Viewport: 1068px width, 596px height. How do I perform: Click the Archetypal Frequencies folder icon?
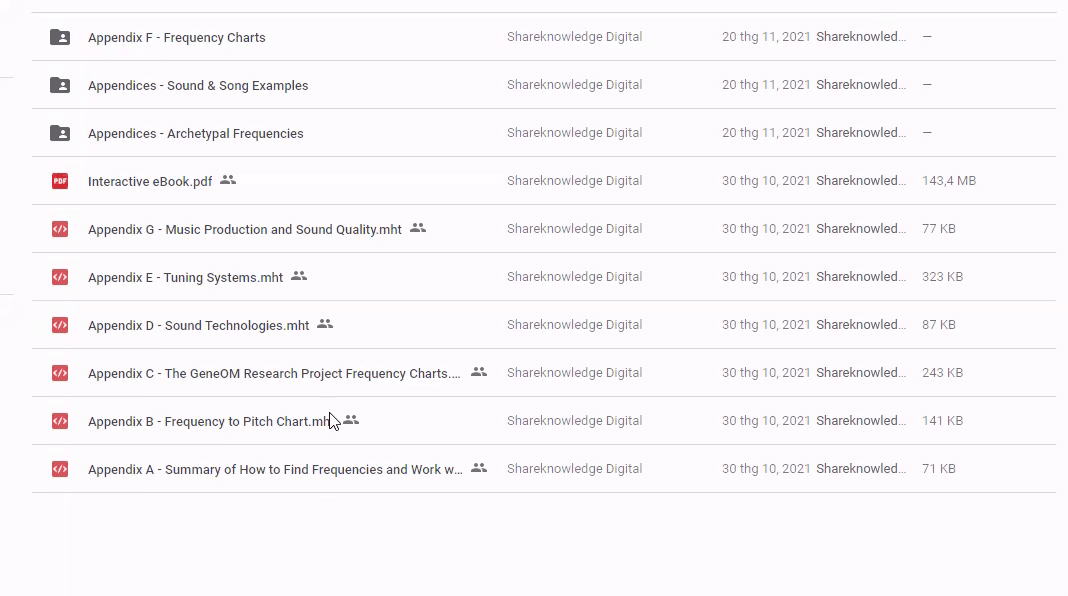(60, 133)
